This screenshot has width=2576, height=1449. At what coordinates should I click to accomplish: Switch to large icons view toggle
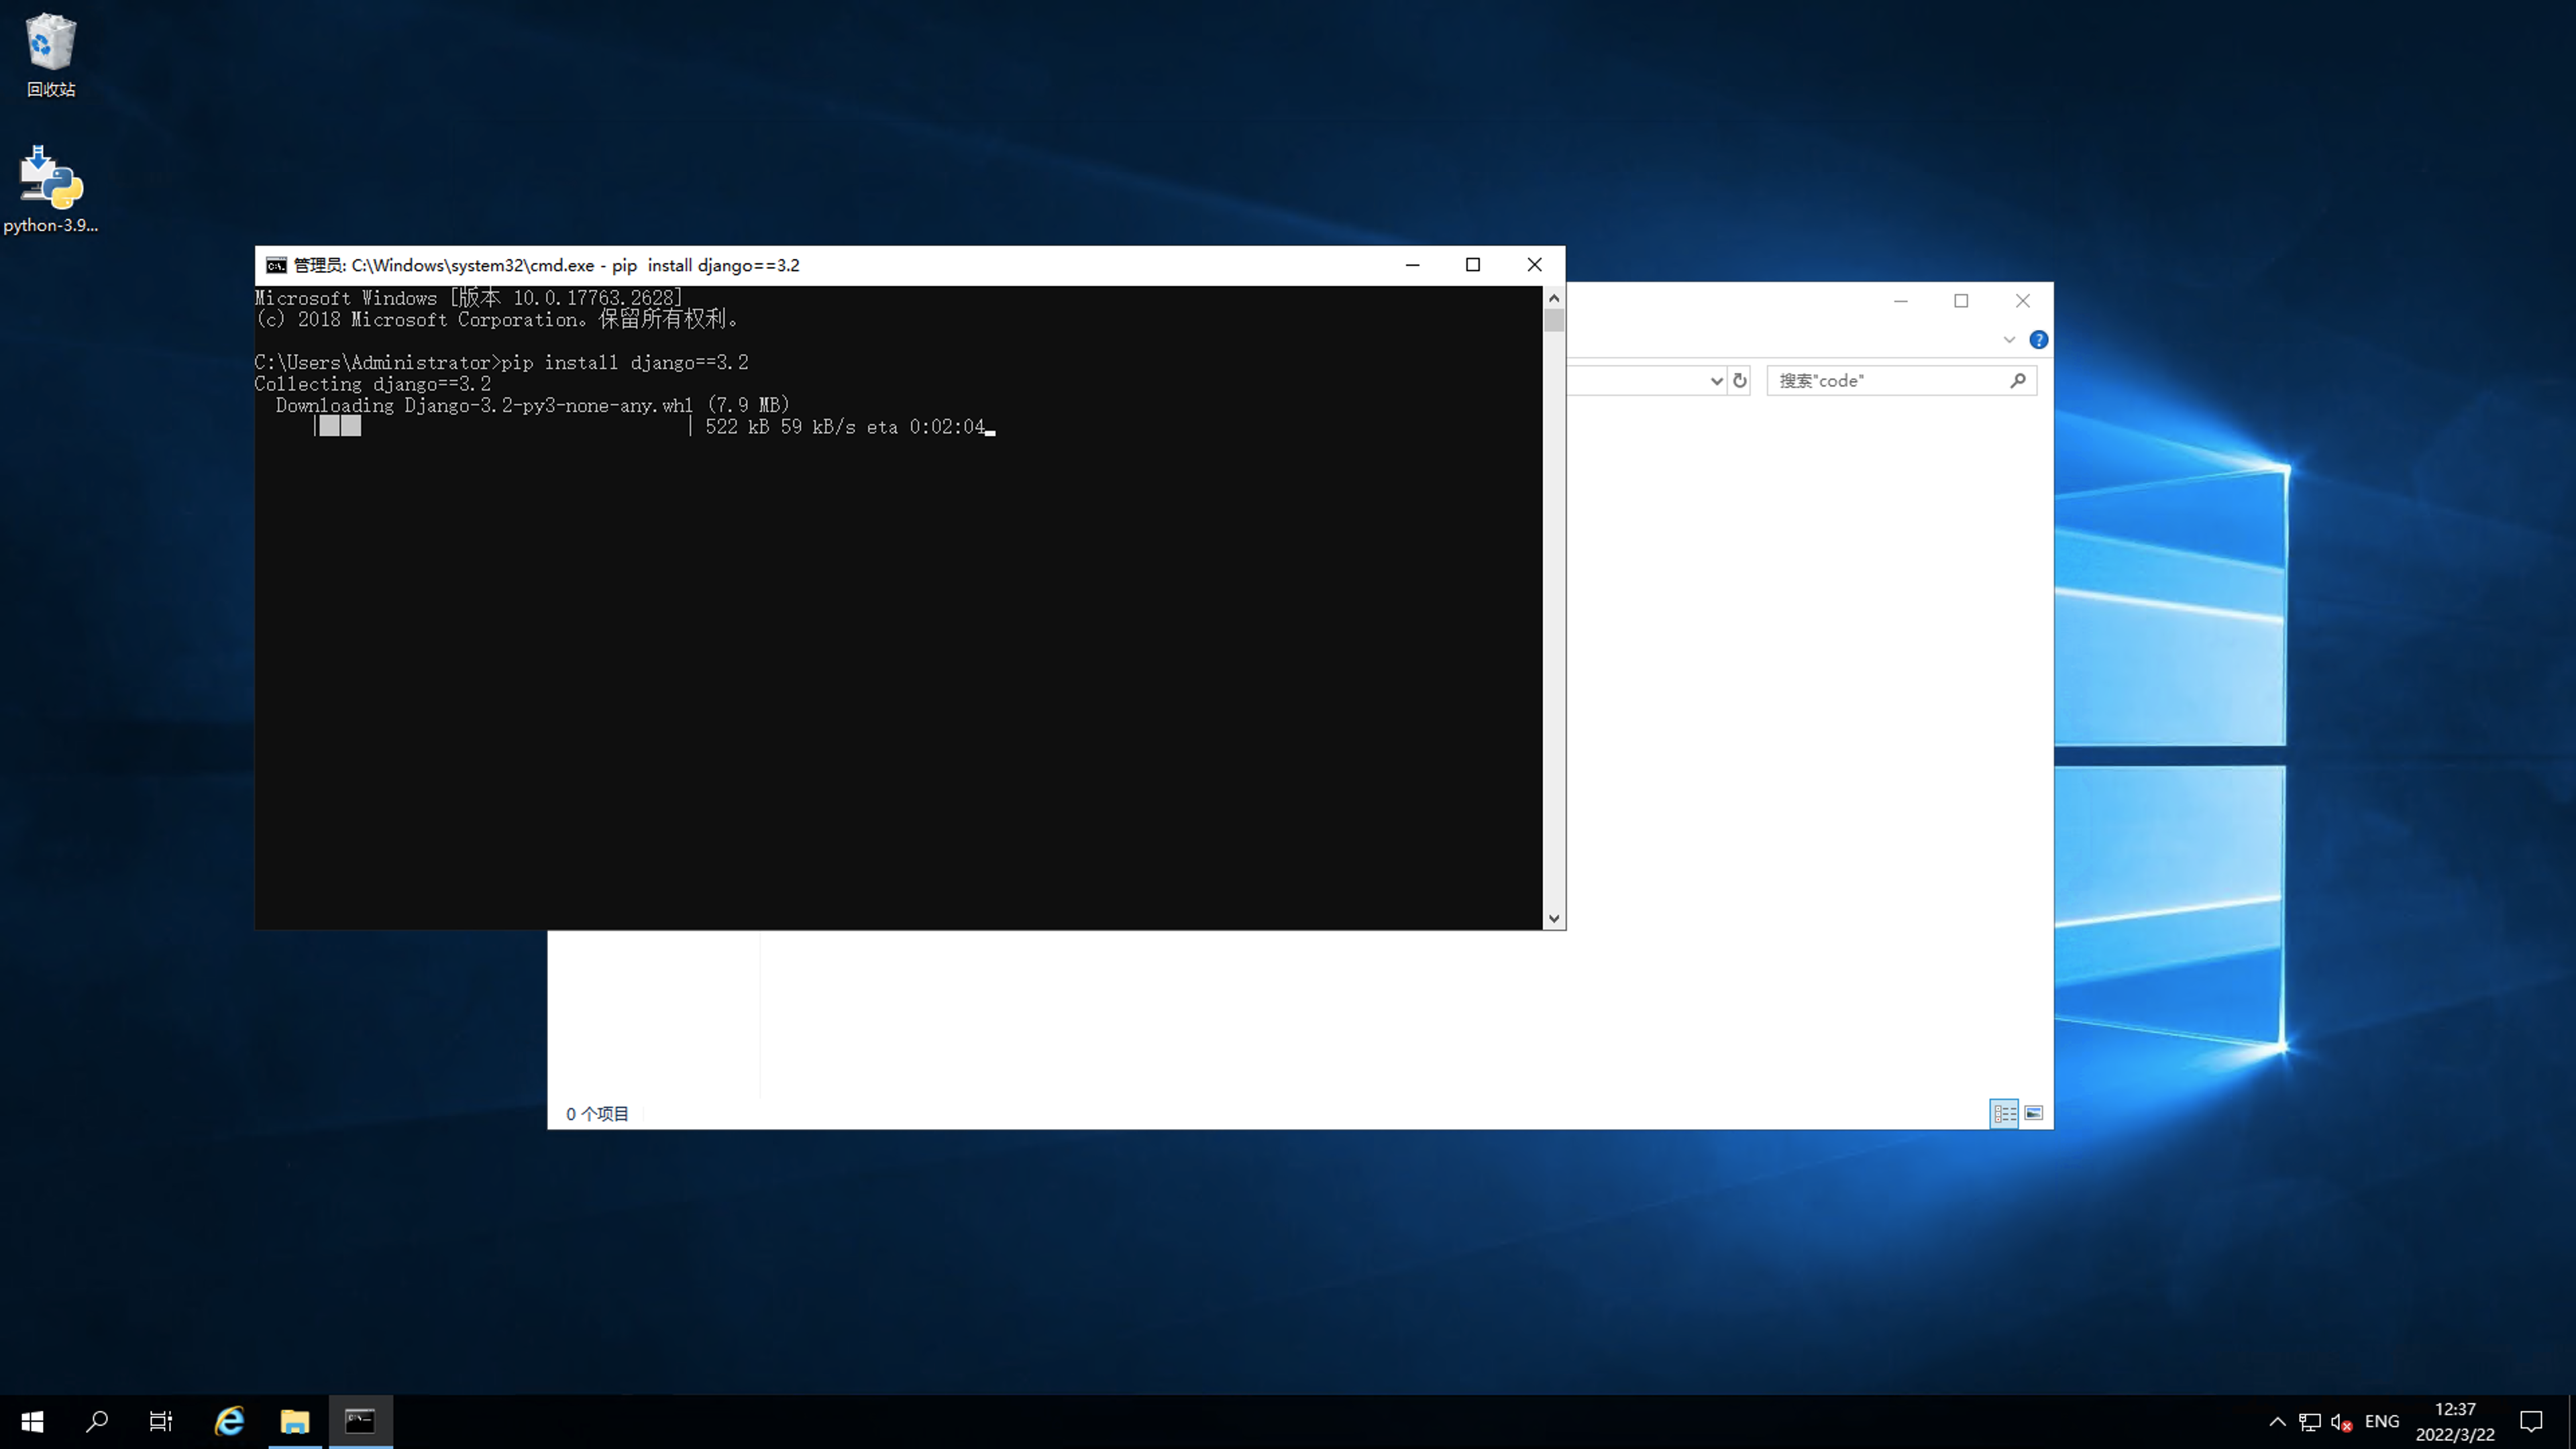point(2034,1113)
